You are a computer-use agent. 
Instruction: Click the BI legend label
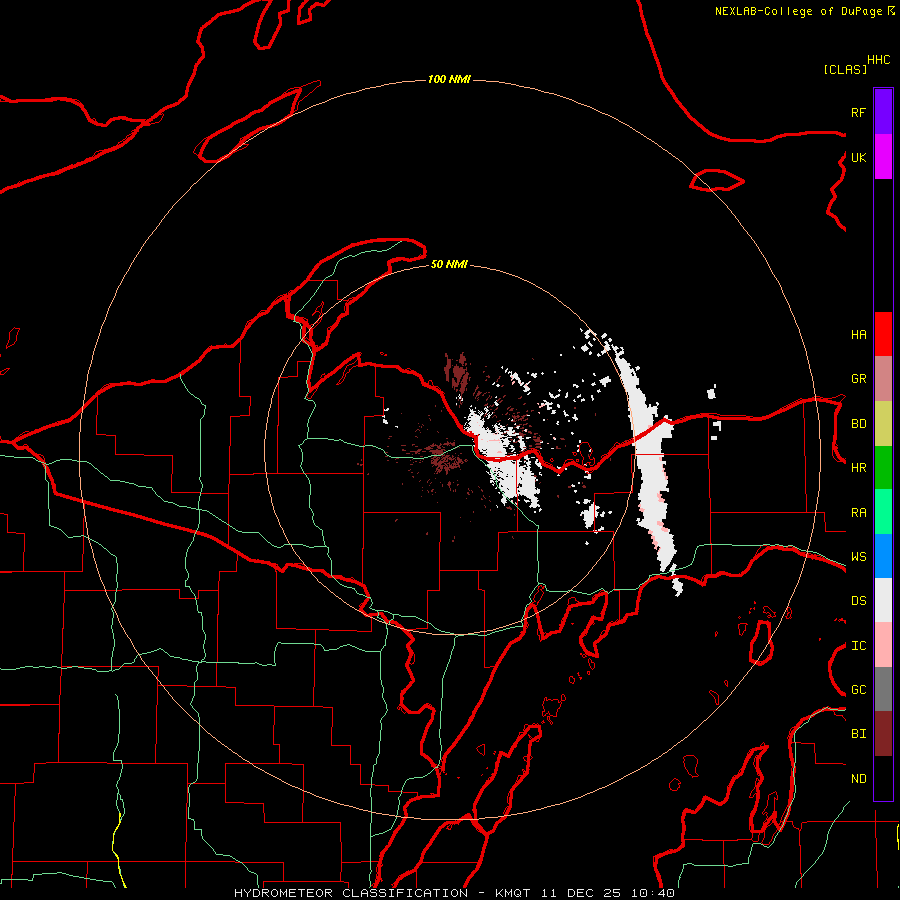(858, 734)
